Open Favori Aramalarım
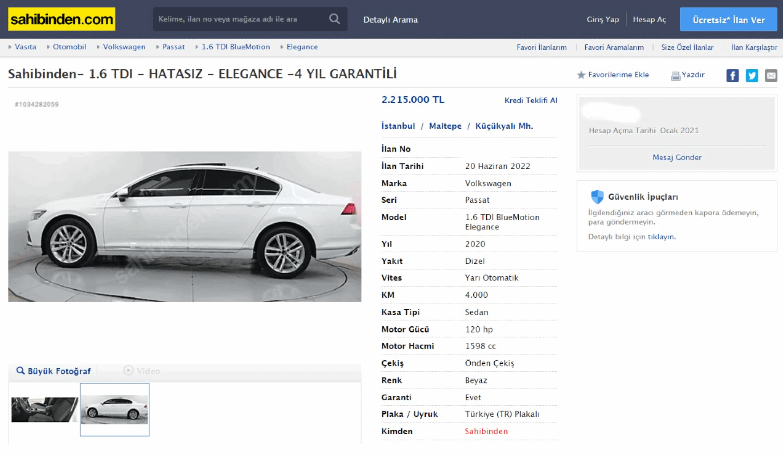Image resolution: width=783 pixels, height=458 pixels. pyautogui.click(x=614, y=47)
